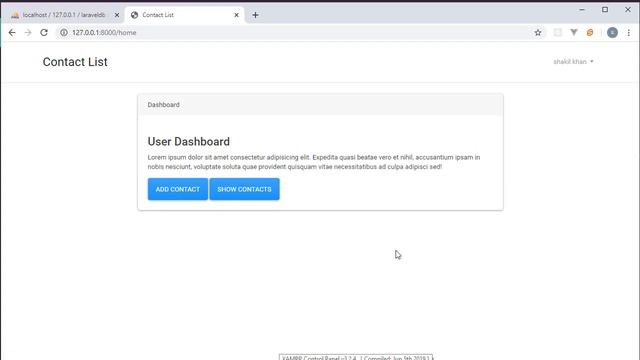This screenshot has height=360, width=640.
Task: Close the phpMyAdmin localhost tab
Action: (117, 15)
